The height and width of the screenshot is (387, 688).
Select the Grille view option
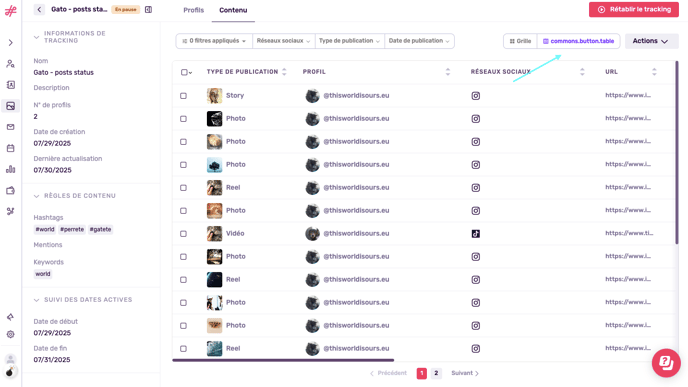click(x=520, y=41)
